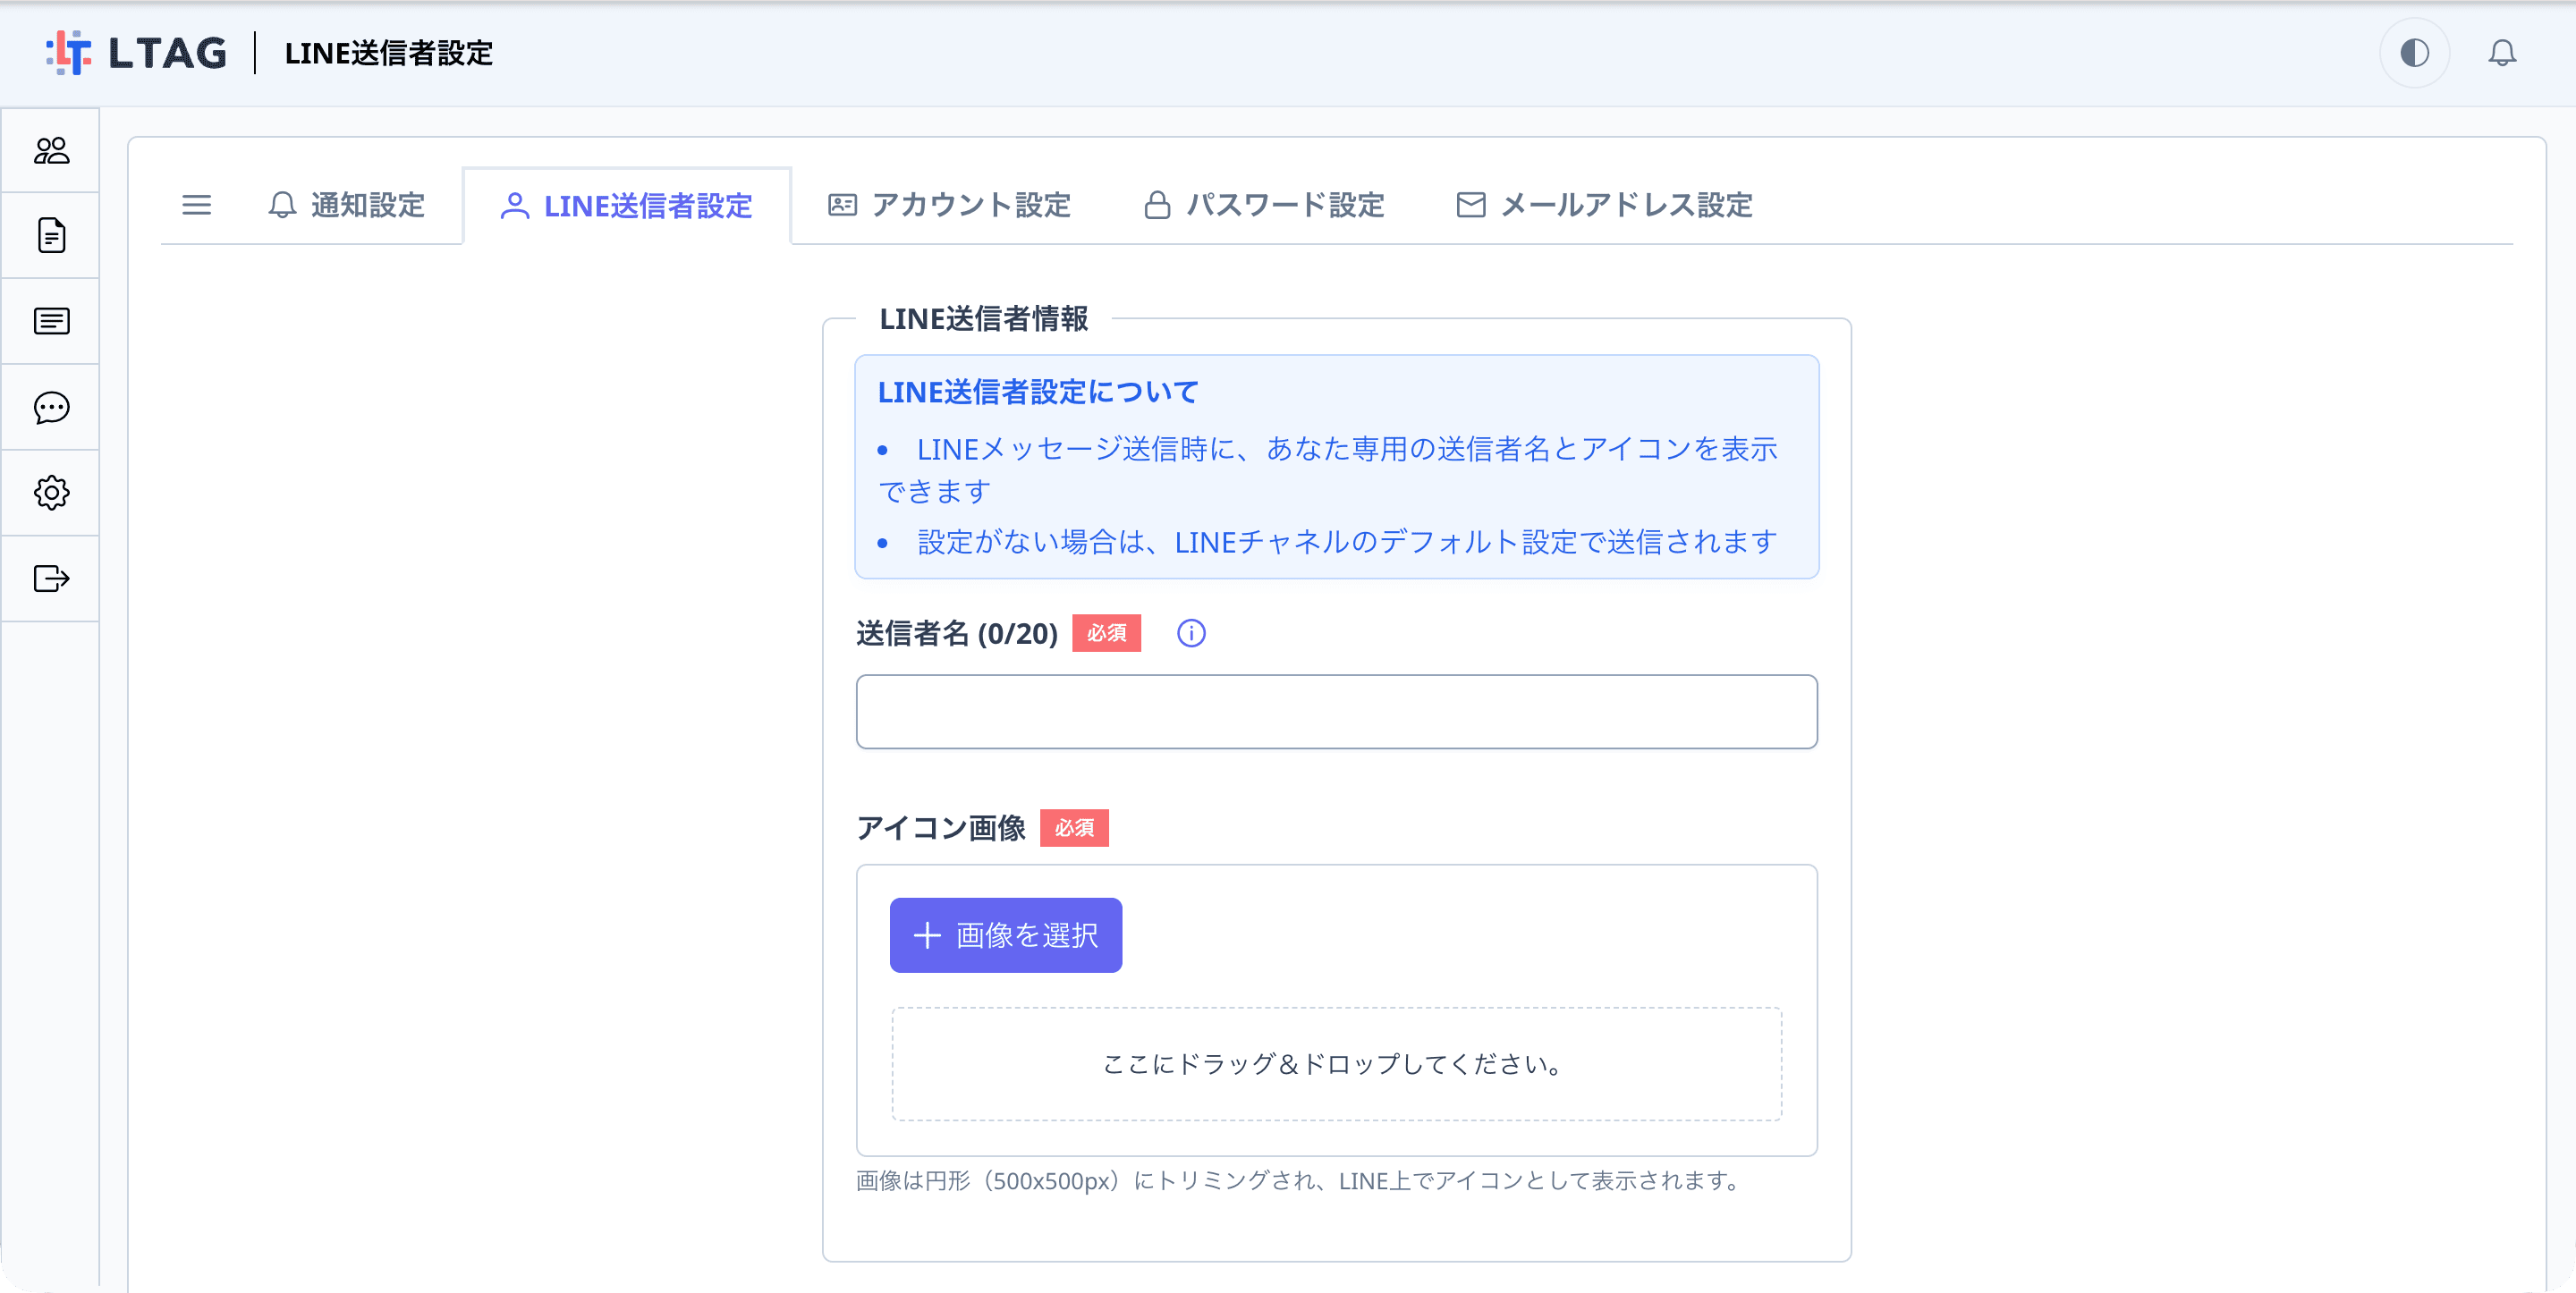Image resolution: width=2576 pixels, height=1293 pixels.
Task: Open the settings gear sidebar icon
Action: [51, 493]
